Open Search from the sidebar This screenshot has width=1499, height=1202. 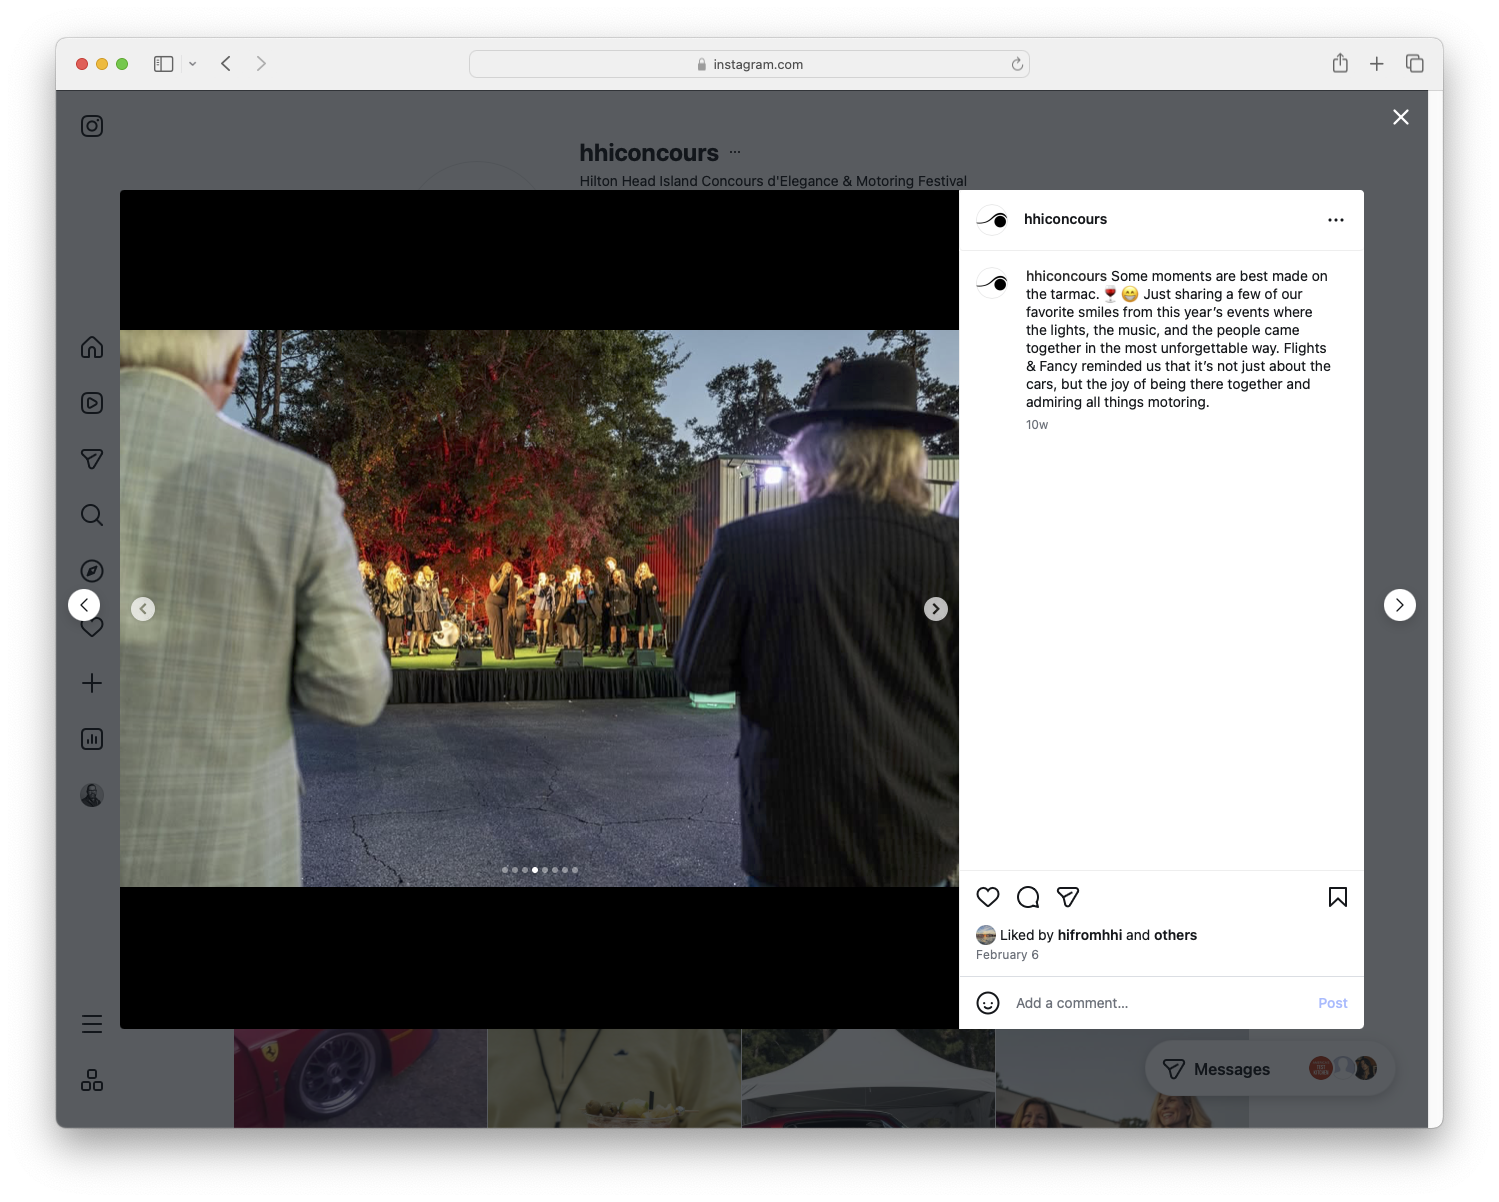pyautogui.click(x=92, y=515)
